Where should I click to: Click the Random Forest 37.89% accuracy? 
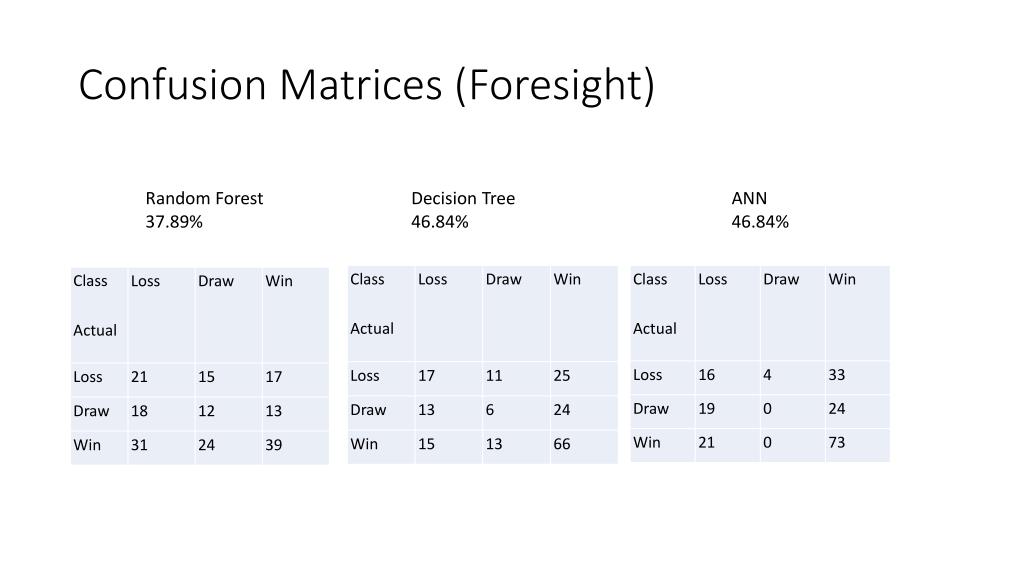pyautogui.click(x=174, y=222)
